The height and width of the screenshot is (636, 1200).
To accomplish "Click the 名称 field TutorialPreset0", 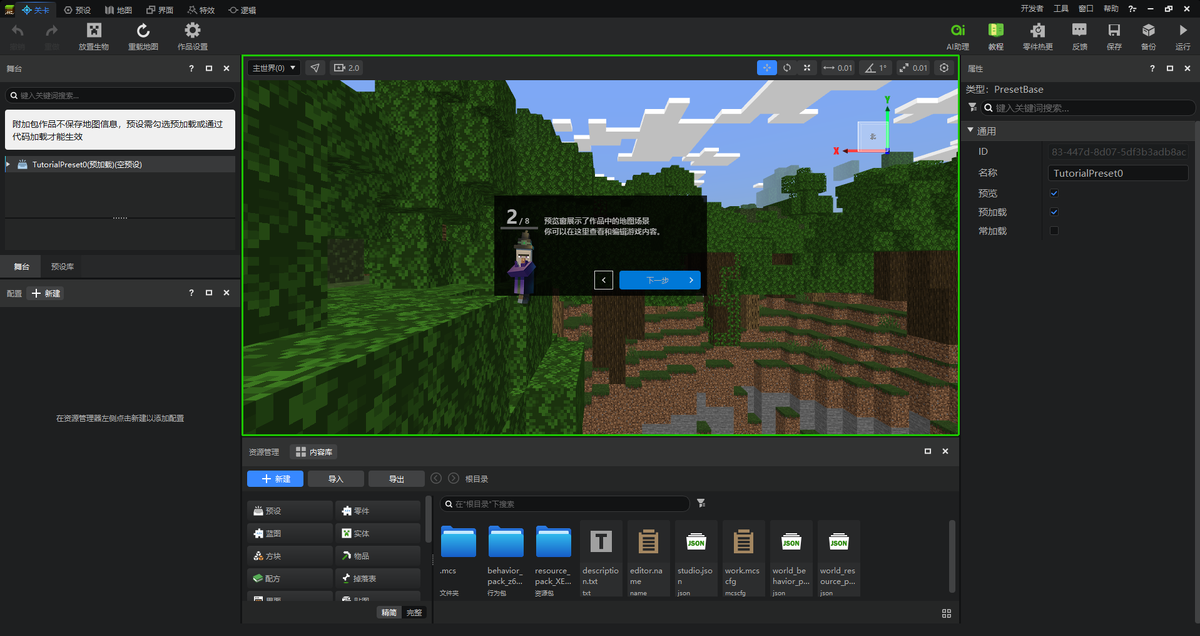I will [x=1118, y=173].
